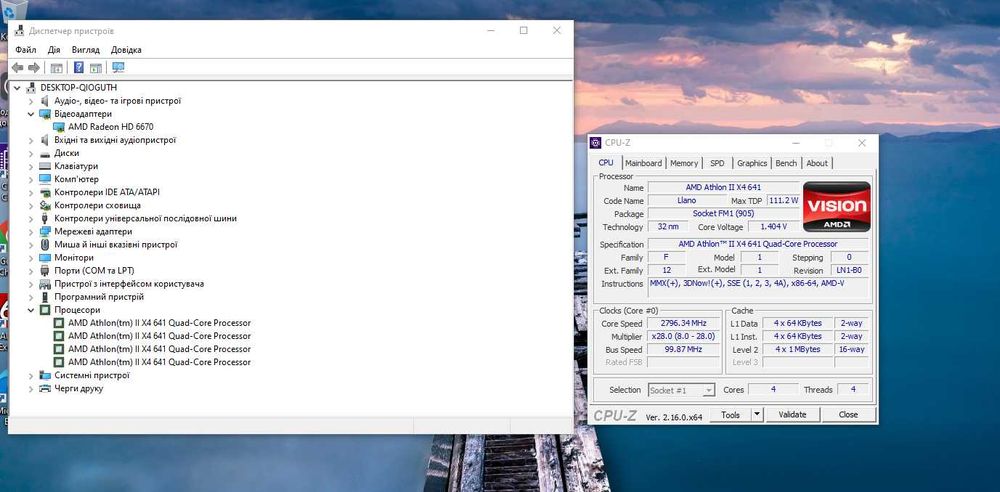Collapse the DESKTOP-QIOGUTH root node
This screenshot has height=492, width=1000.
click(x=17, y=87)
